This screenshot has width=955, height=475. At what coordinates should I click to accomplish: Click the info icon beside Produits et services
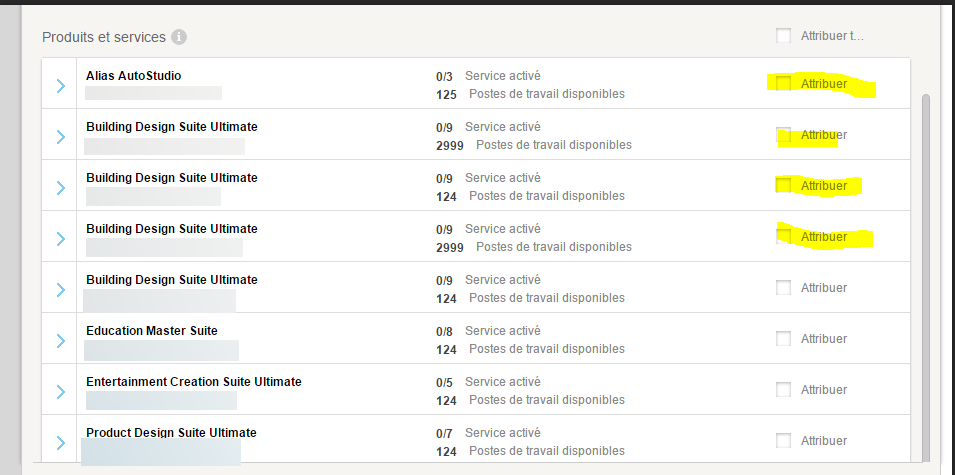coord(179,37)
